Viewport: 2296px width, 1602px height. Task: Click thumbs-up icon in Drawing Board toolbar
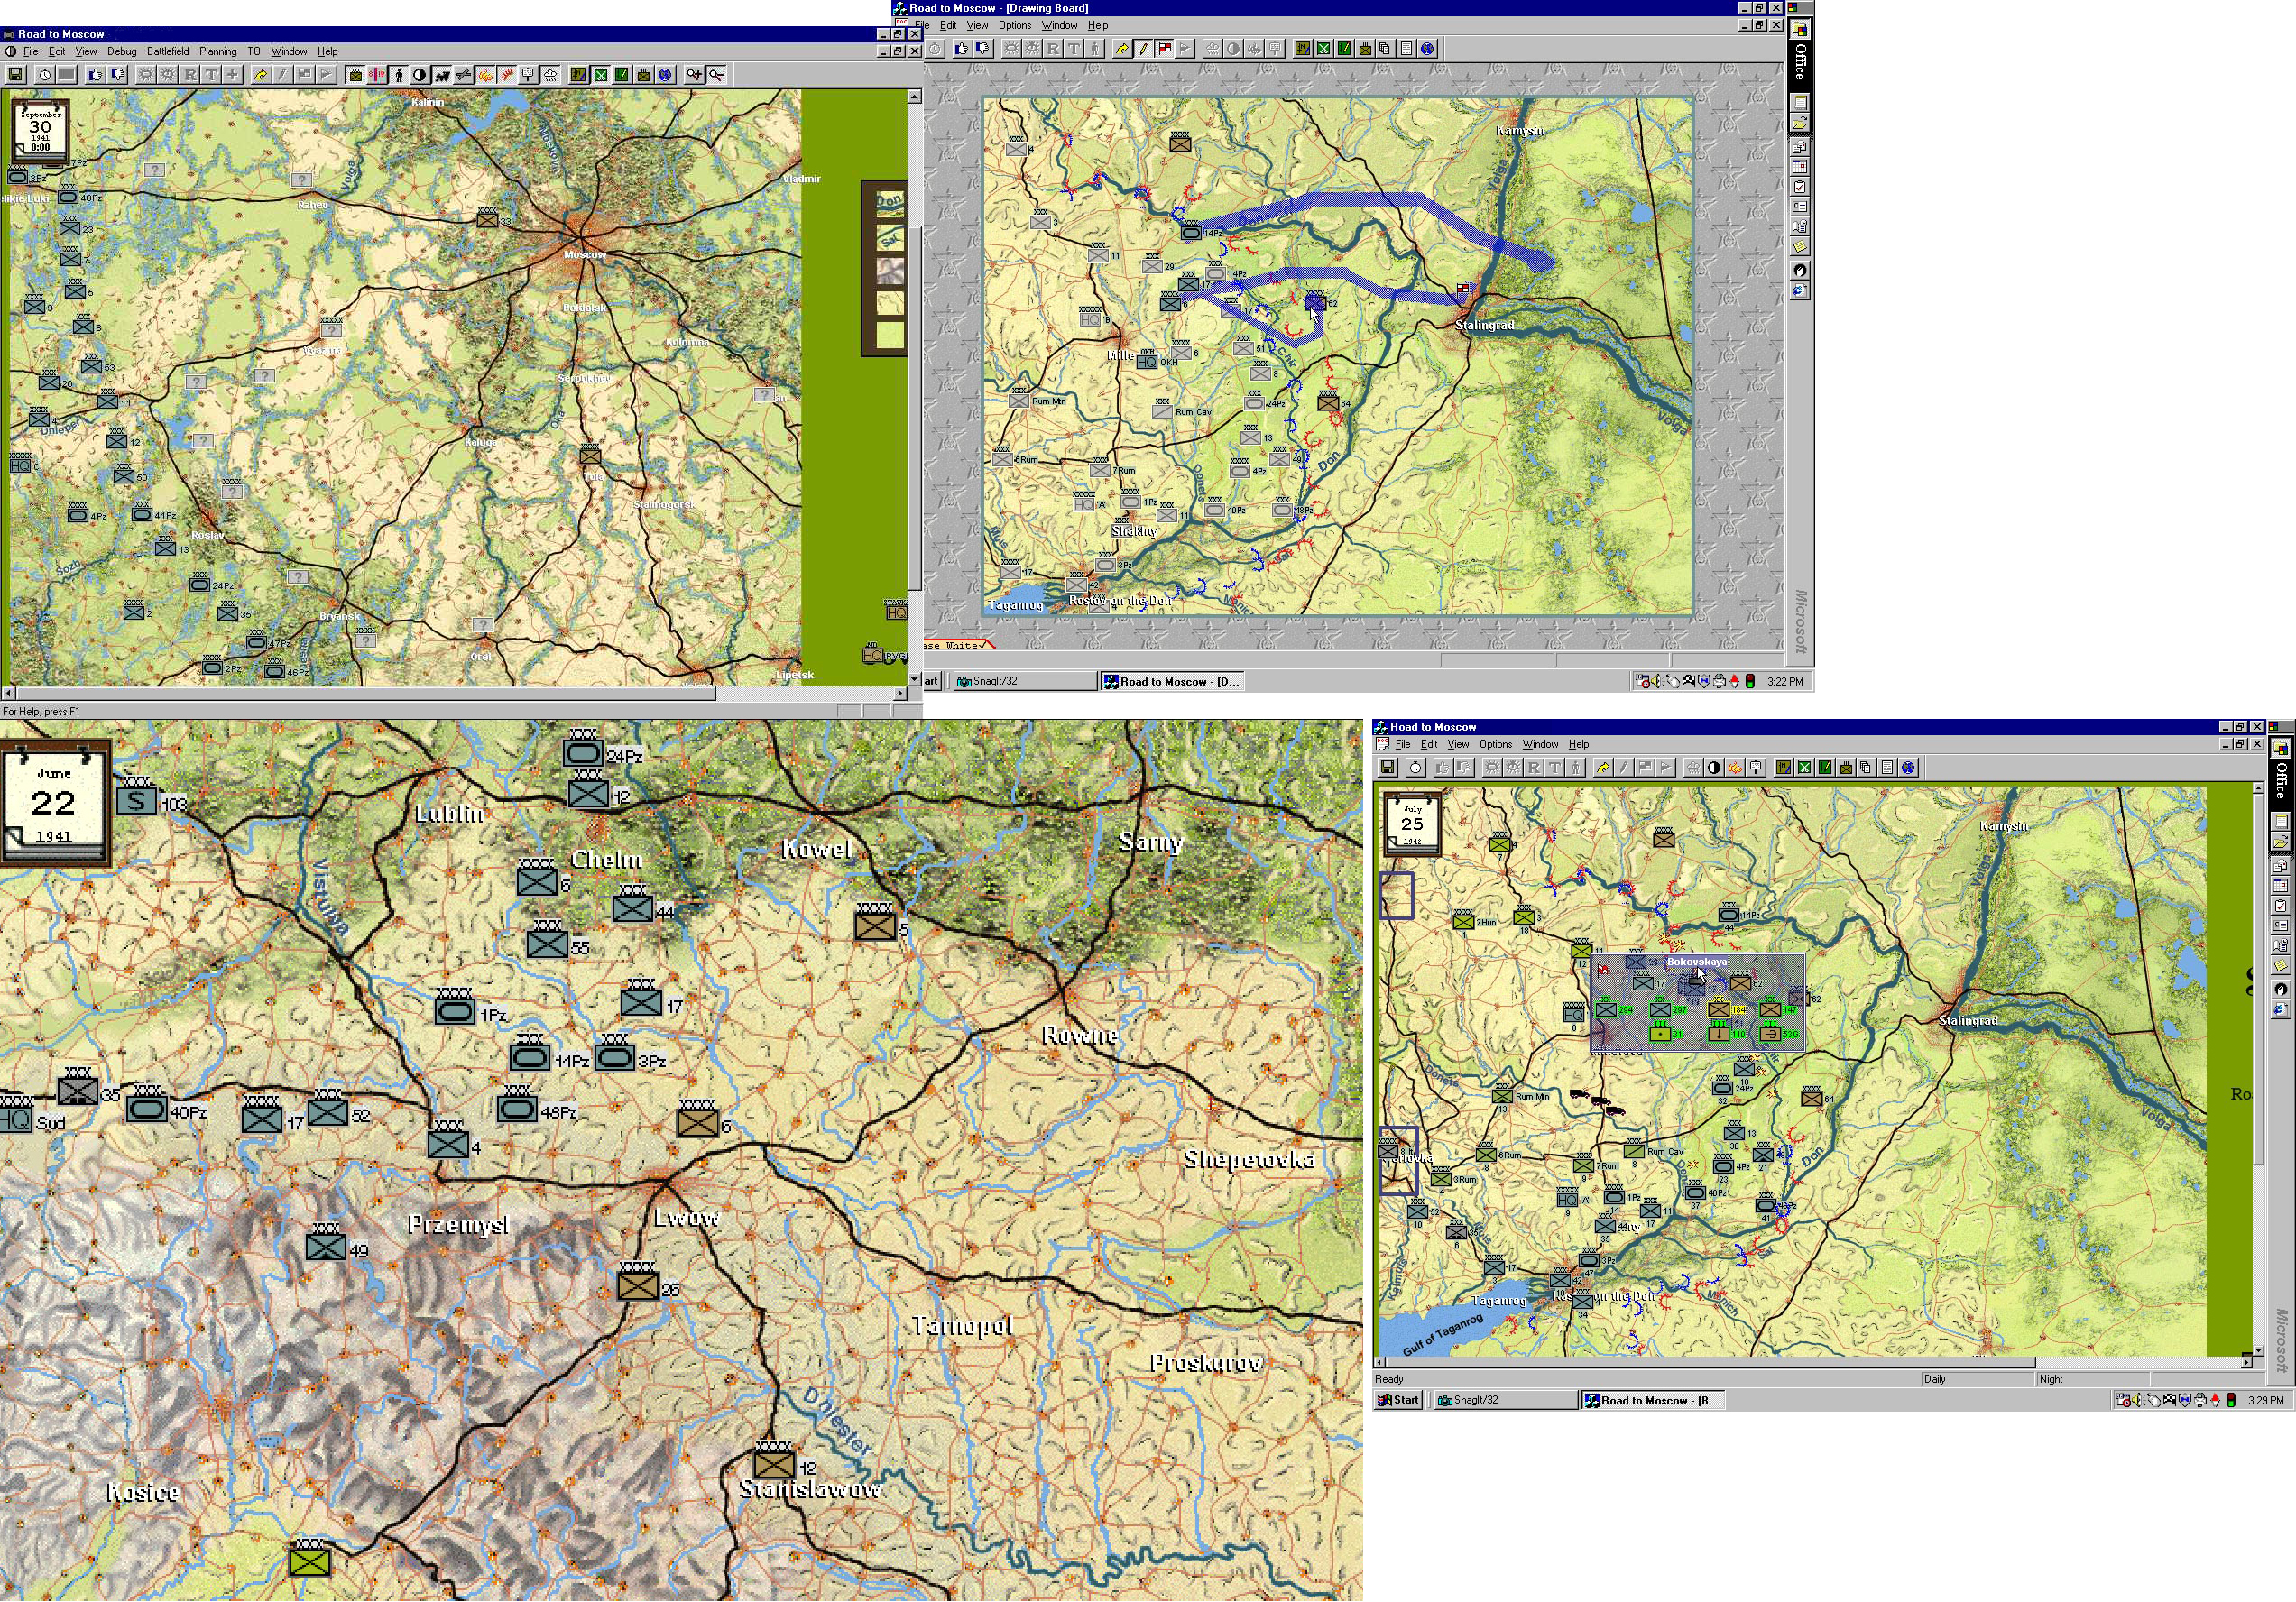pos(962,49)
